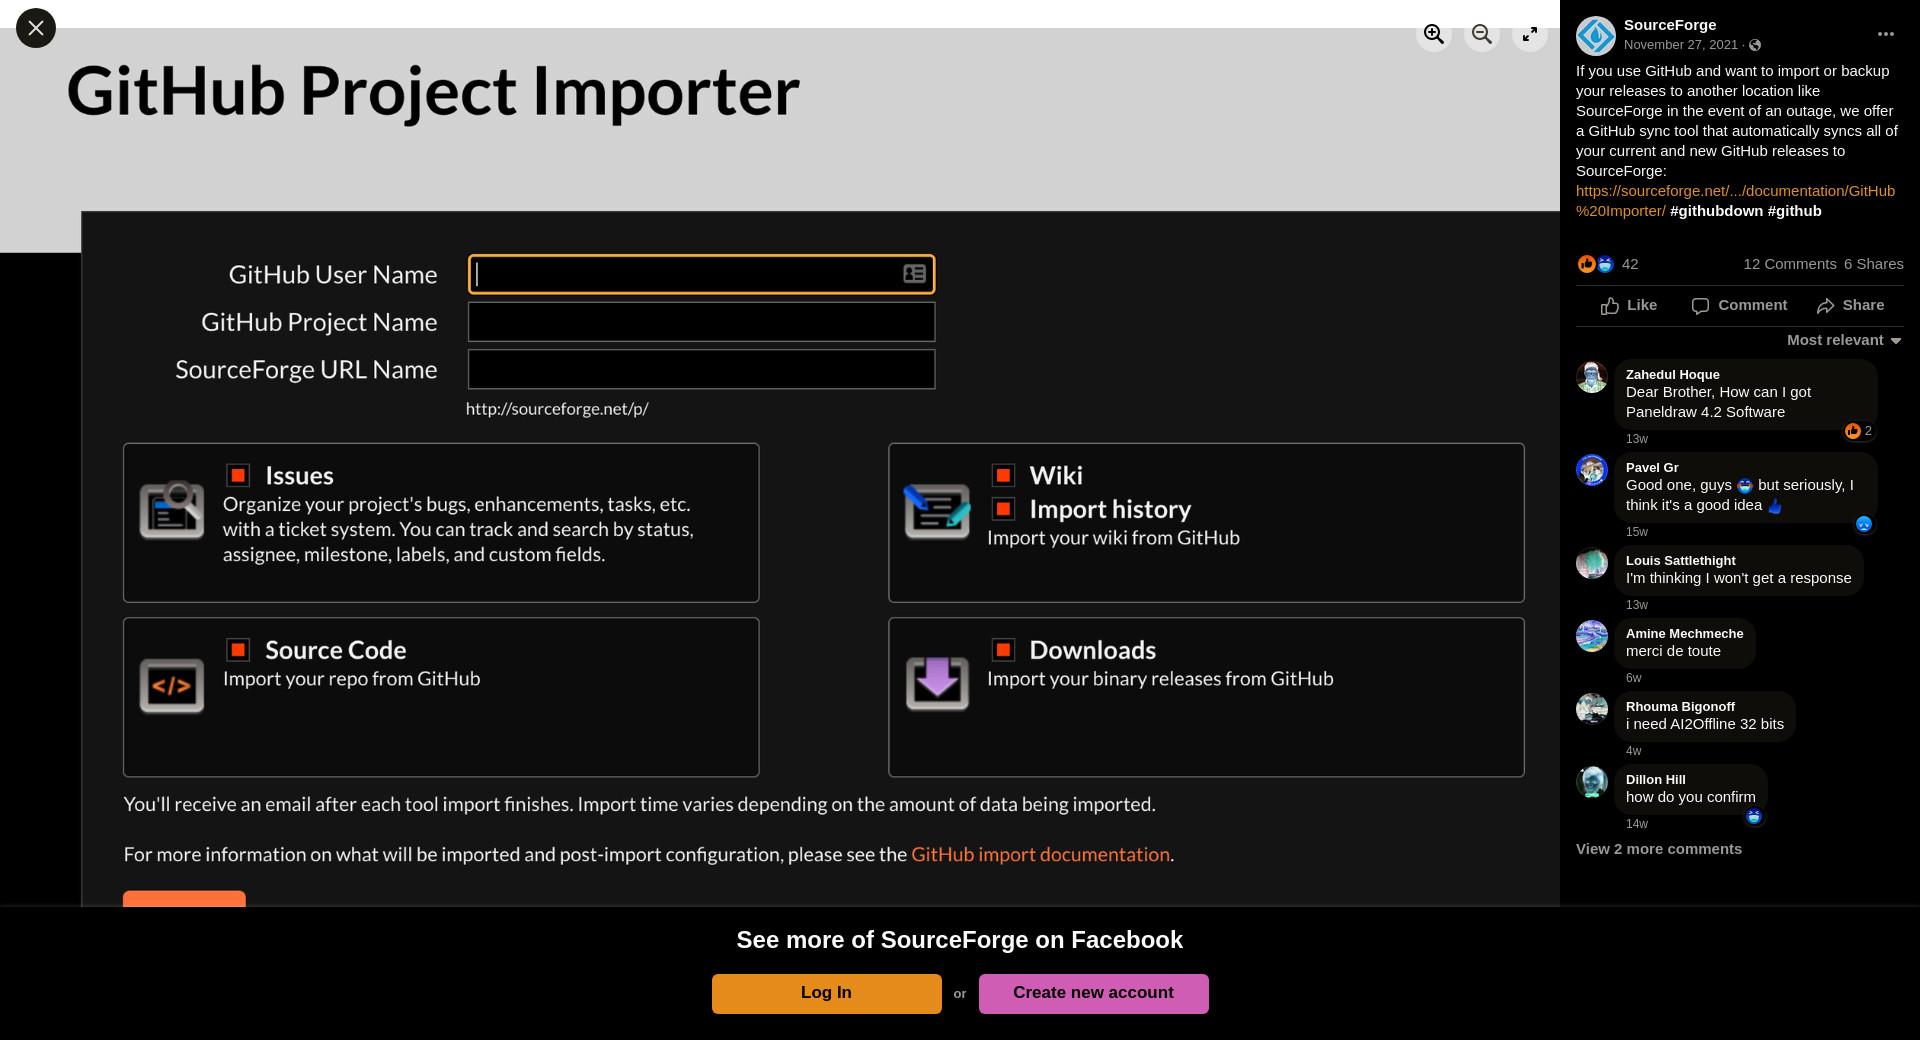Click Dillon Hill's avatar
This screenshot has height=1040, width=1920.
point(1592,782)
